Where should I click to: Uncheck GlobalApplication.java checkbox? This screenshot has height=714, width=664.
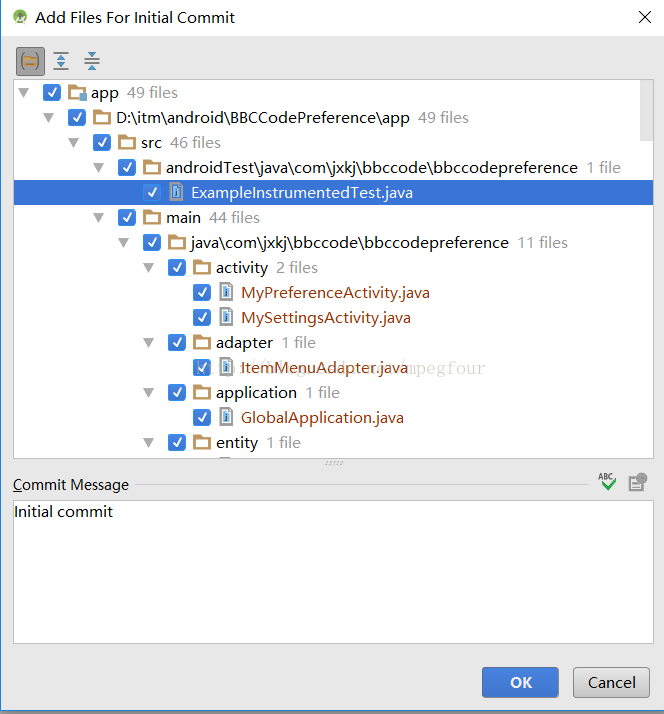click(202, 417)
